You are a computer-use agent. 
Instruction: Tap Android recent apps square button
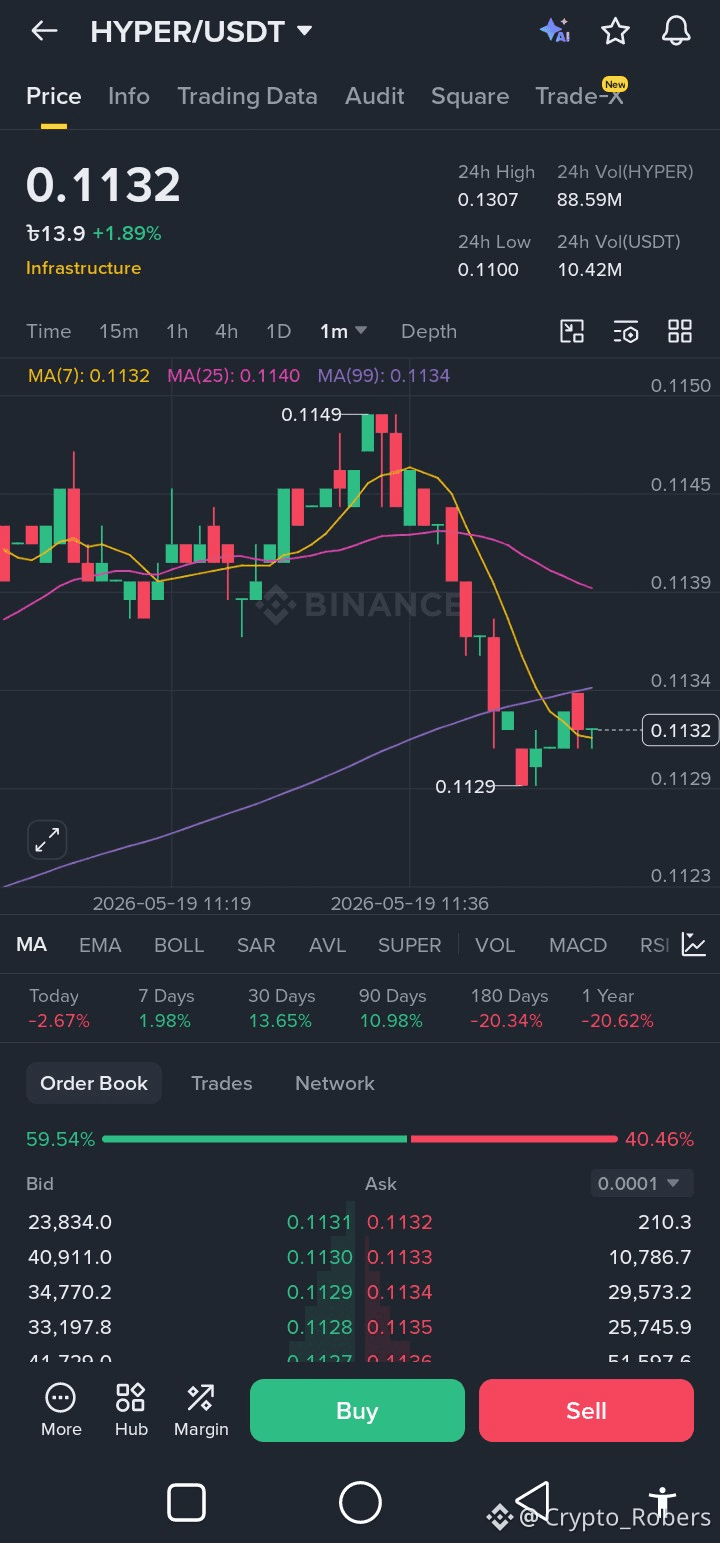[187, 1503]
